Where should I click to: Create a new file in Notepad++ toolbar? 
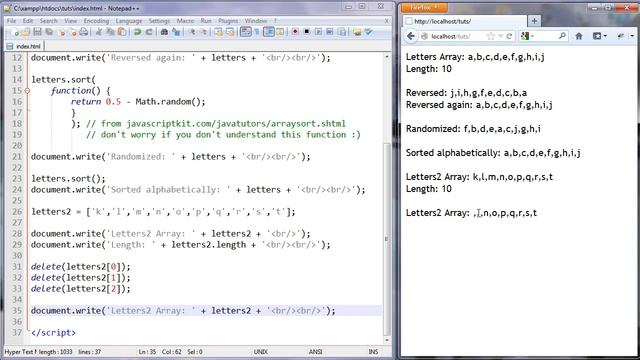16,32
